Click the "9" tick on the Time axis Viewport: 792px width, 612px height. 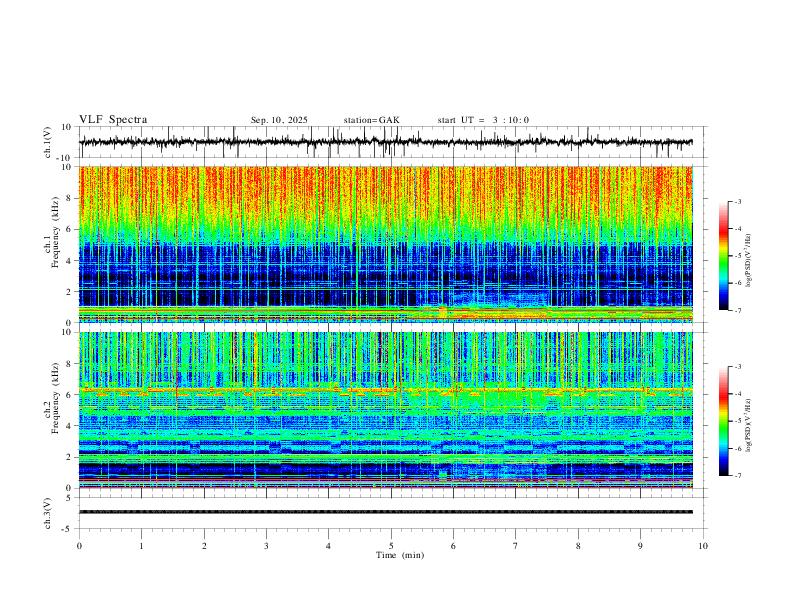pyautogui.click(x=640, y=546)
